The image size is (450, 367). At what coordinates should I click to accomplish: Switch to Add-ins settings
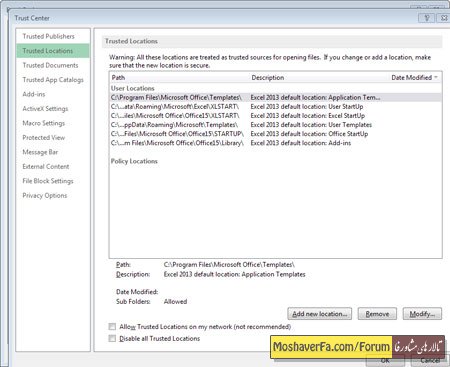(34, 94)
